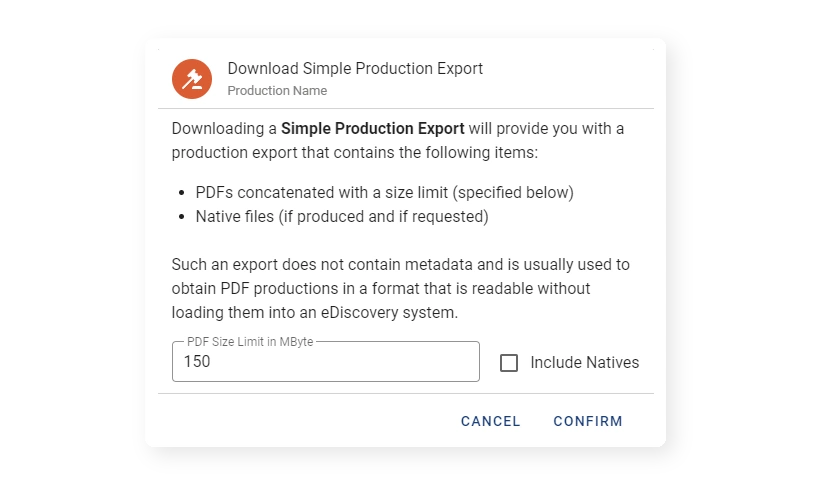Click the "Native files (if produced and if requested)" bullet
The image size is (813, 496).
pos(342,215)
